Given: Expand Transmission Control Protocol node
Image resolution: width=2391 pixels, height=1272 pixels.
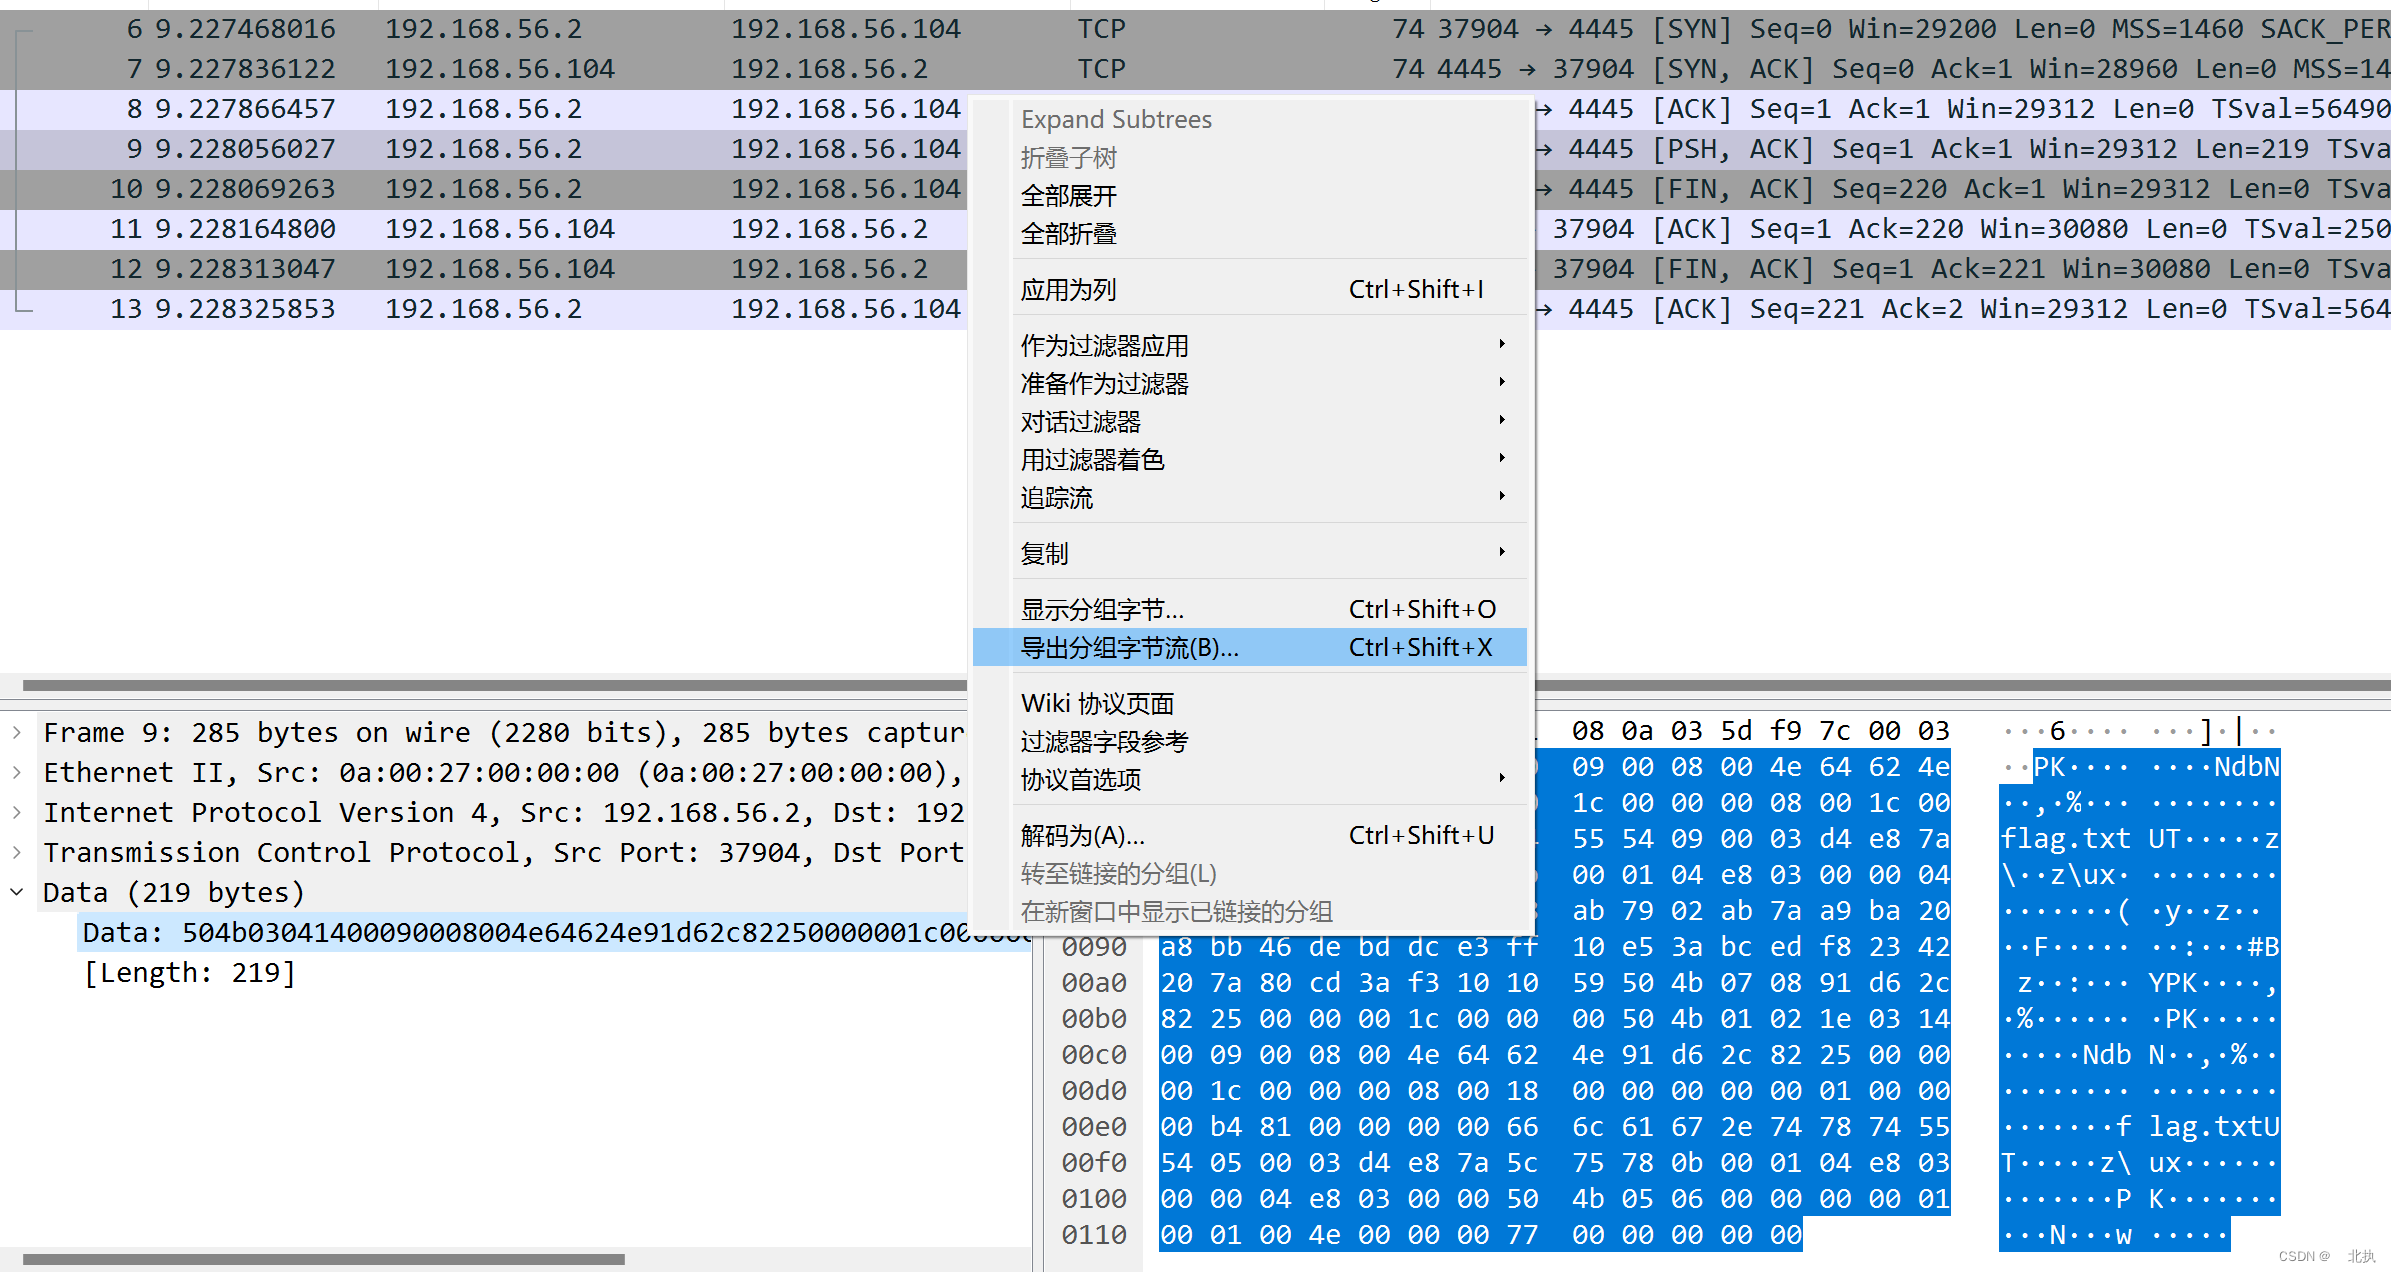Looking at the screenshot, I should point(17,853).
